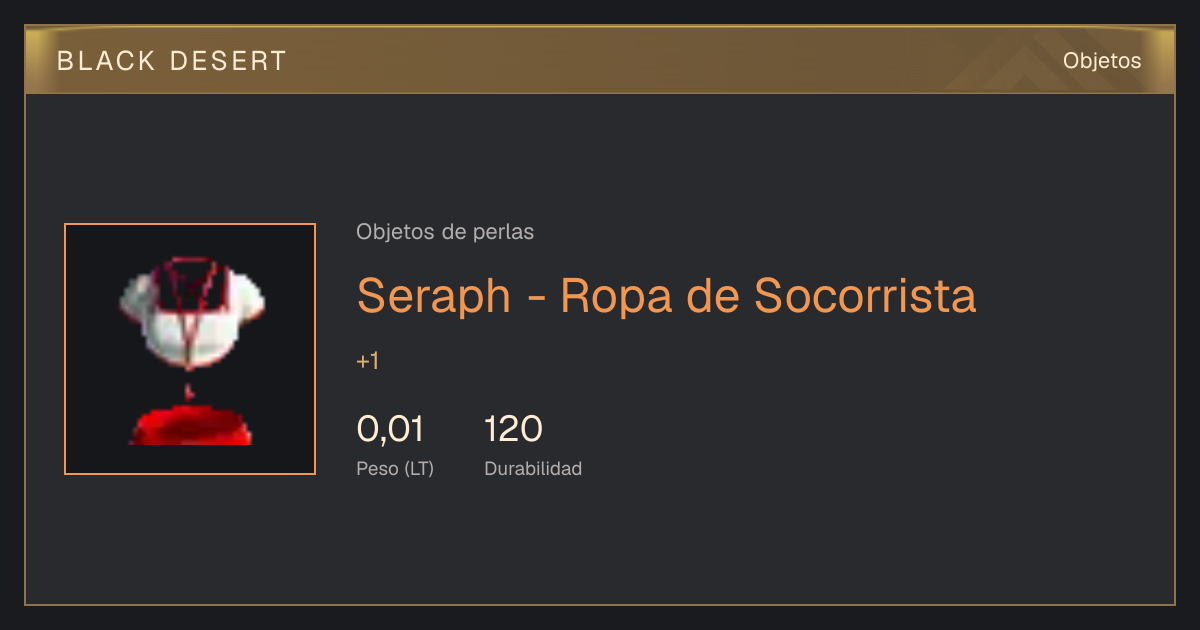
Task: Click the word perlas in category text
Action: [503, 232]
